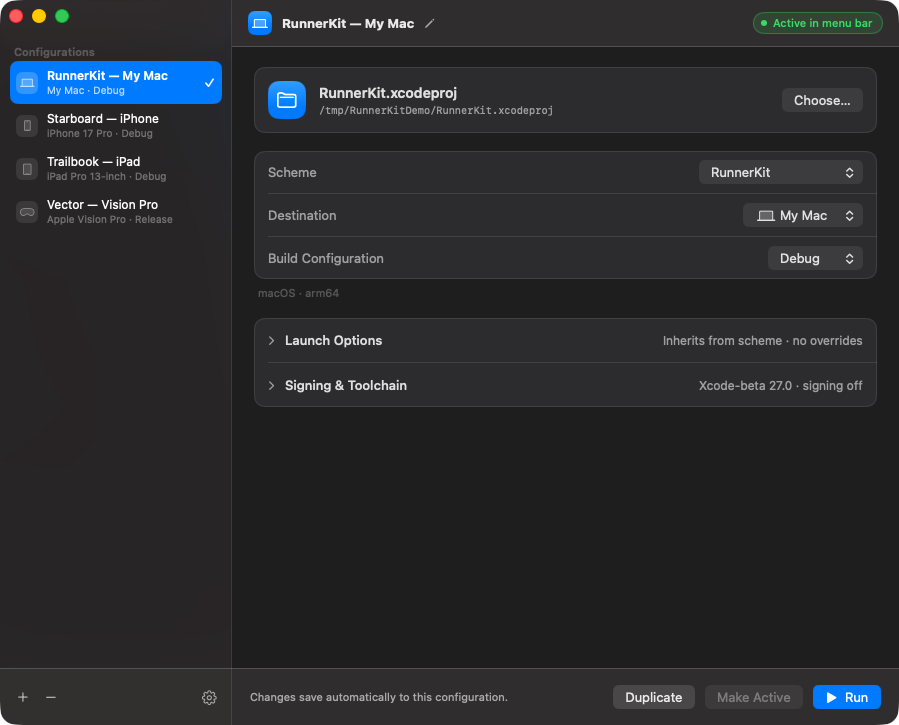This screenshot has height=725, width=899.
Task: Click the "iPhone 17 Pro · Debug" subtitle
Action: (99, 134)
